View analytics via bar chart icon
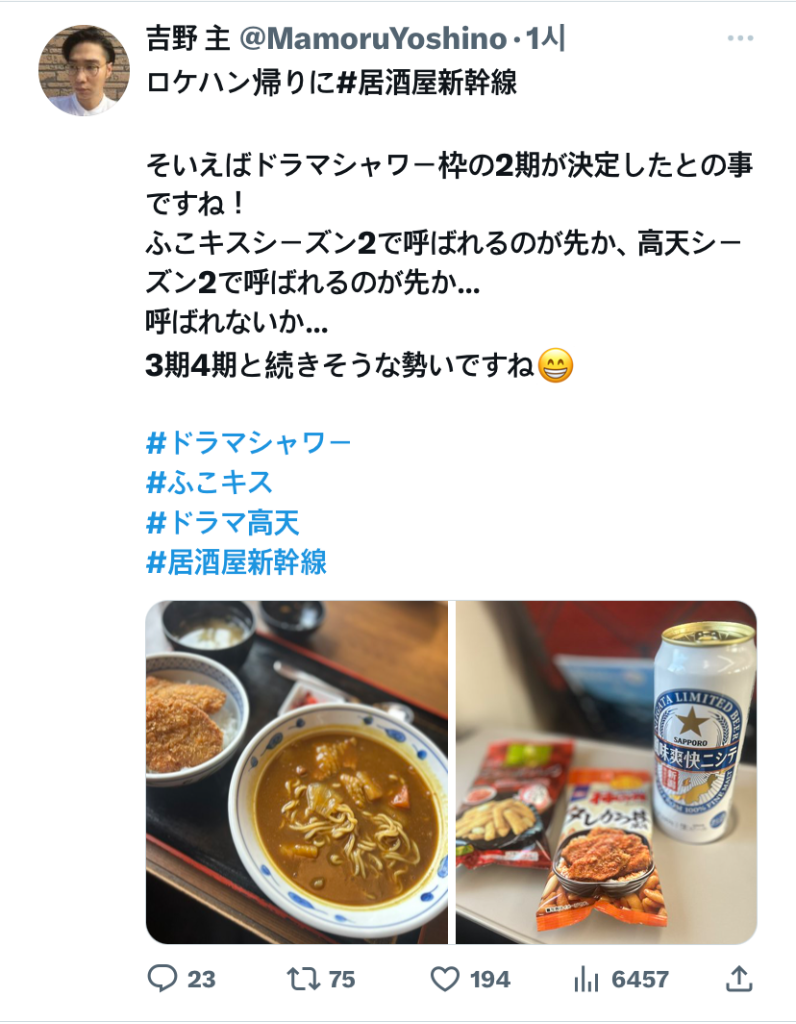 586,979
